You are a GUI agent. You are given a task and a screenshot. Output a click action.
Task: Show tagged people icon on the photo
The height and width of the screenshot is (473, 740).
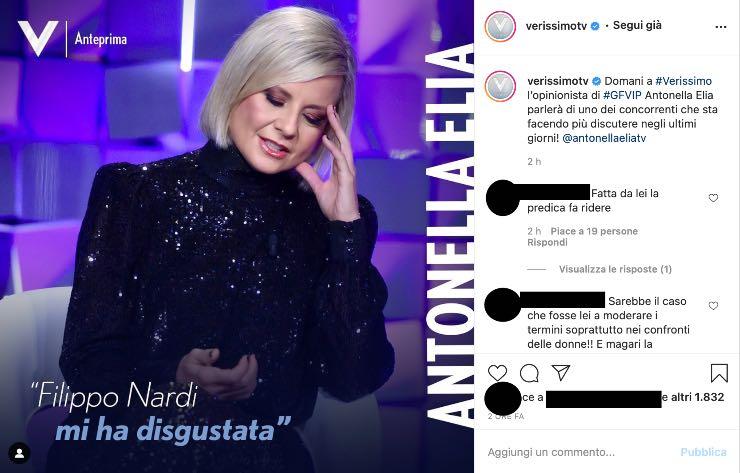[19, 454]
